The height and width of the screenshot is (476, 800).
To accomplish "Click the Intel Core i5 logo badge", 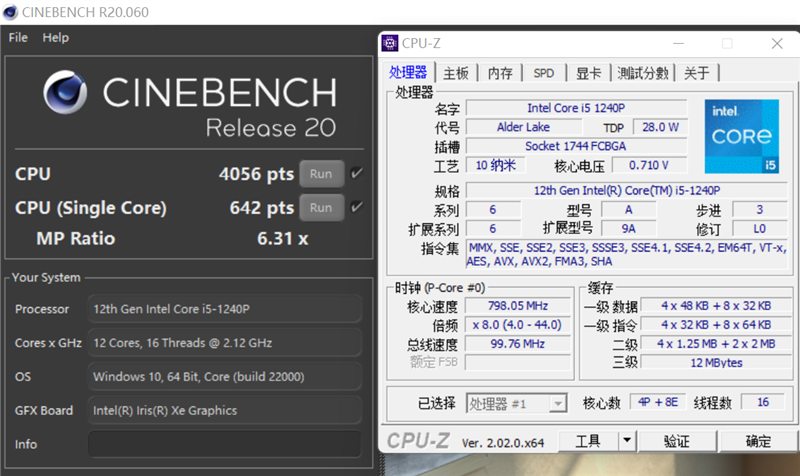I will click(741, 136).
